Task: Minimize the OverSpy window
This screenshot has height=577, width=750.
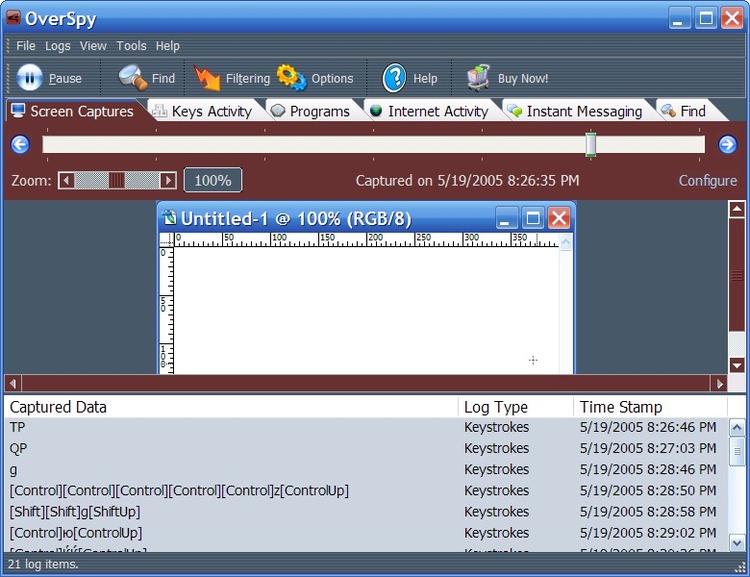Action: coord(679,18)
